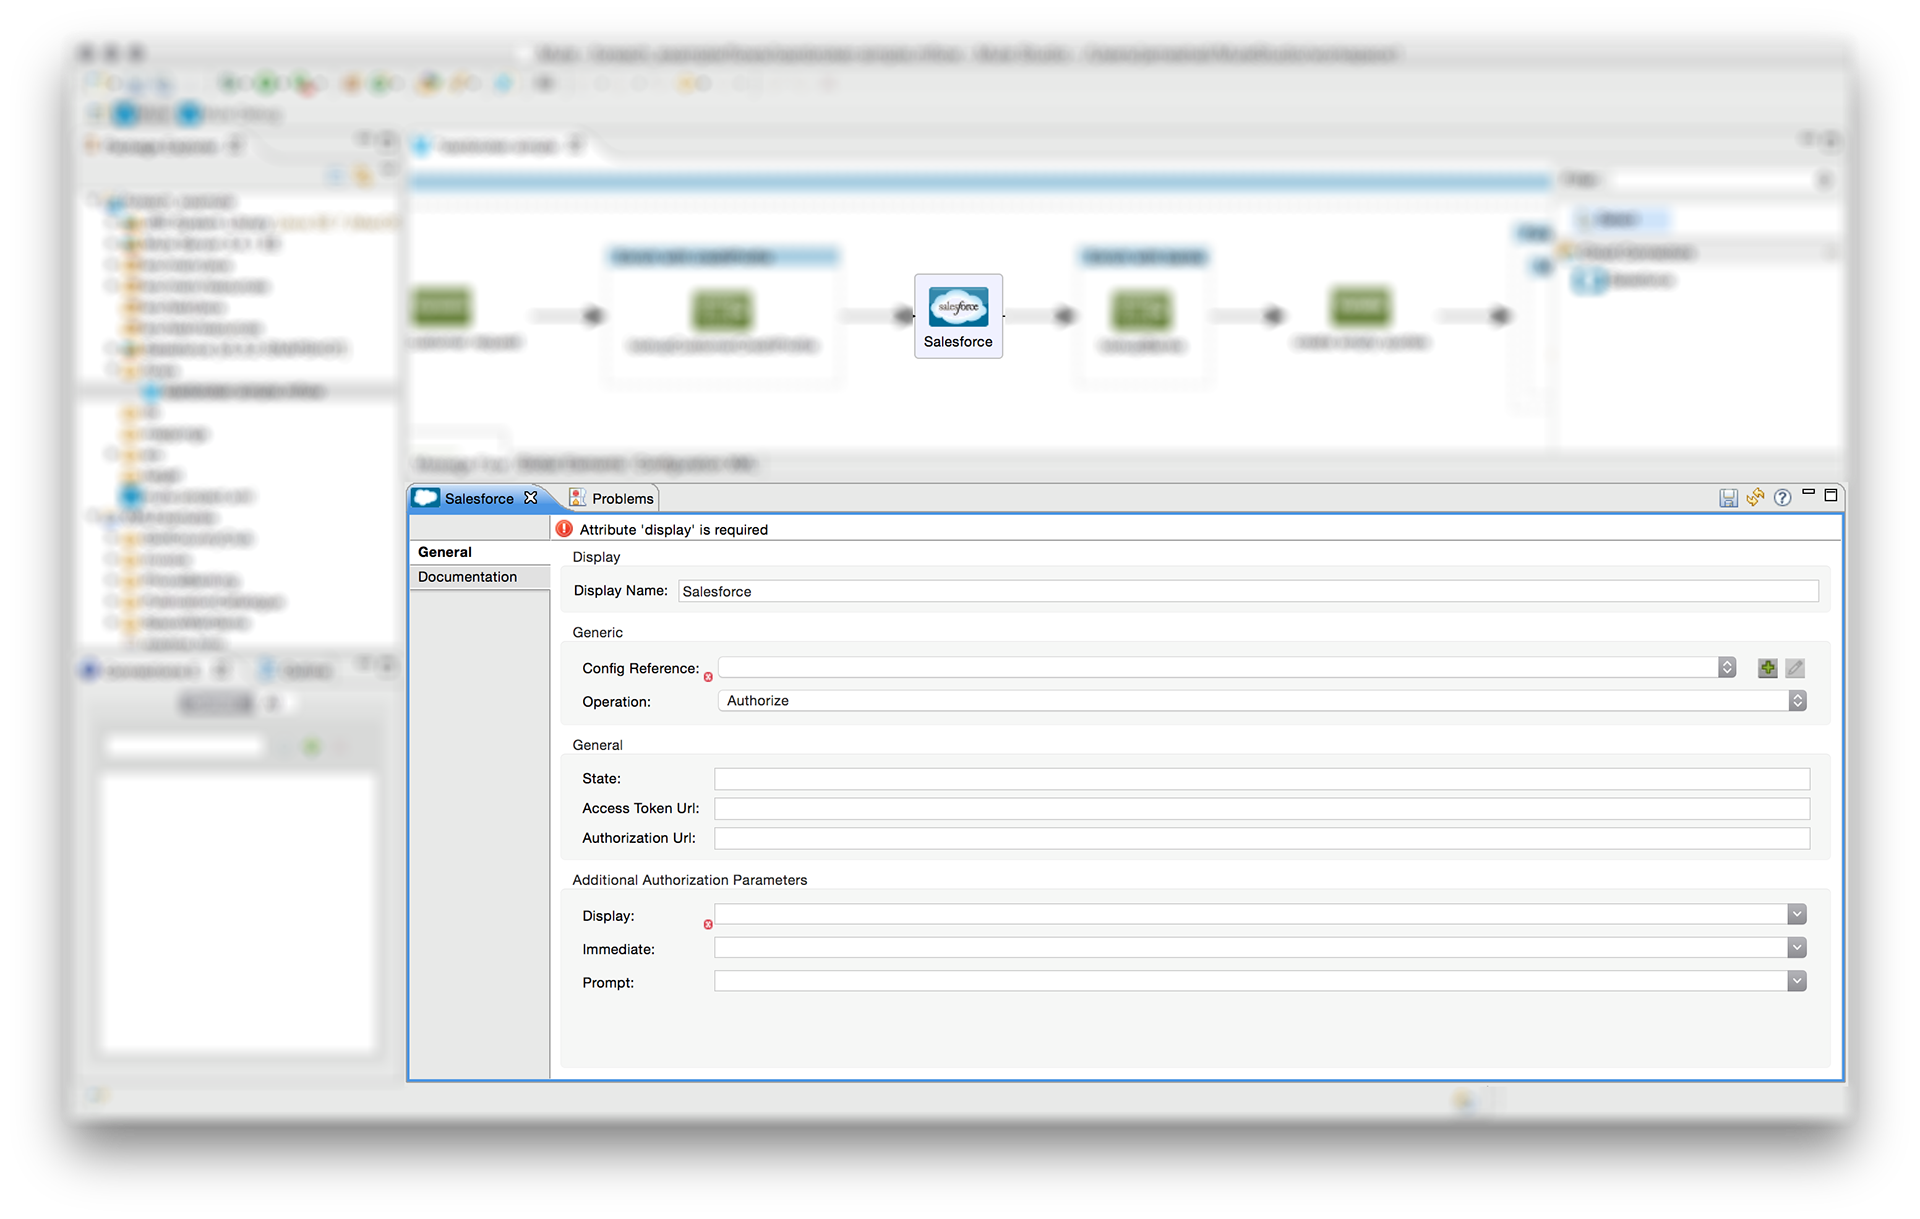Open the Documentation side tab

479,577
